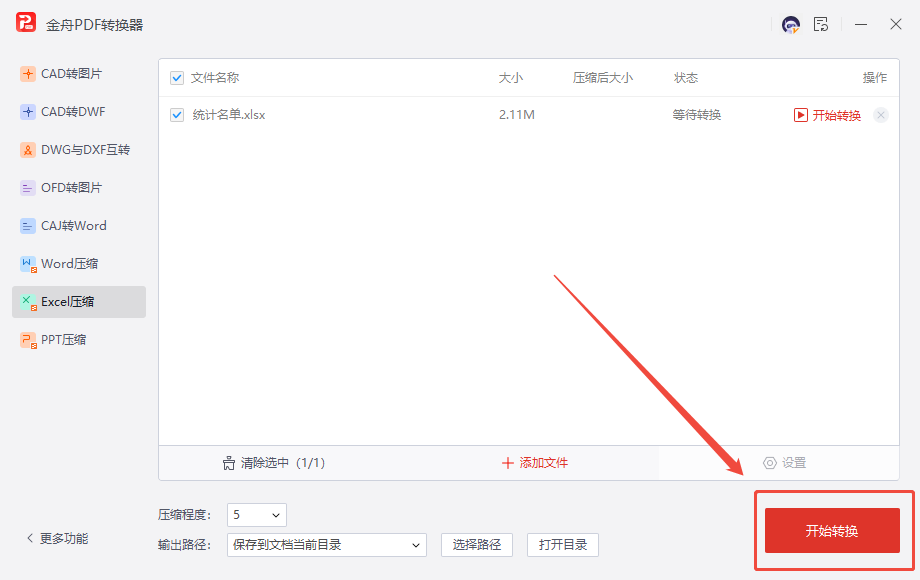Click the 打开目录 button
This screenshot has width=920, height=580.
563,545
